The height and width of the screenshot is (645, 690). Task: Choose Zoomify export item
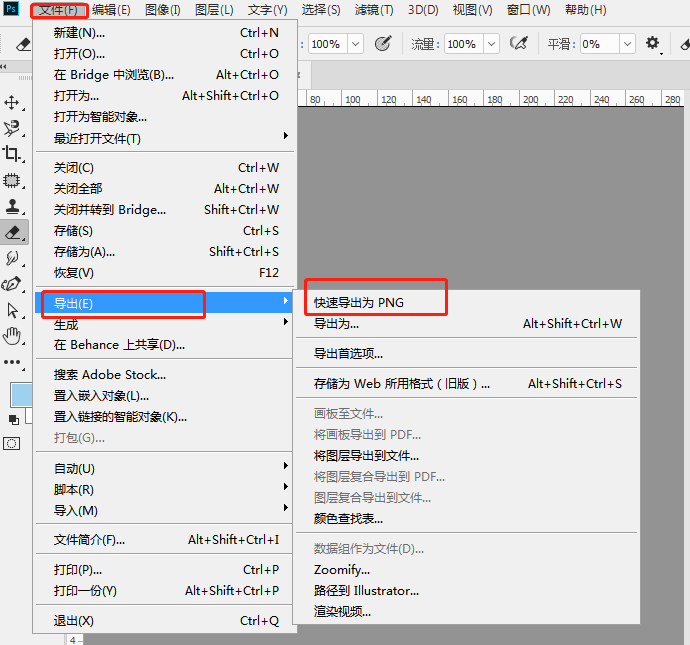467,570
